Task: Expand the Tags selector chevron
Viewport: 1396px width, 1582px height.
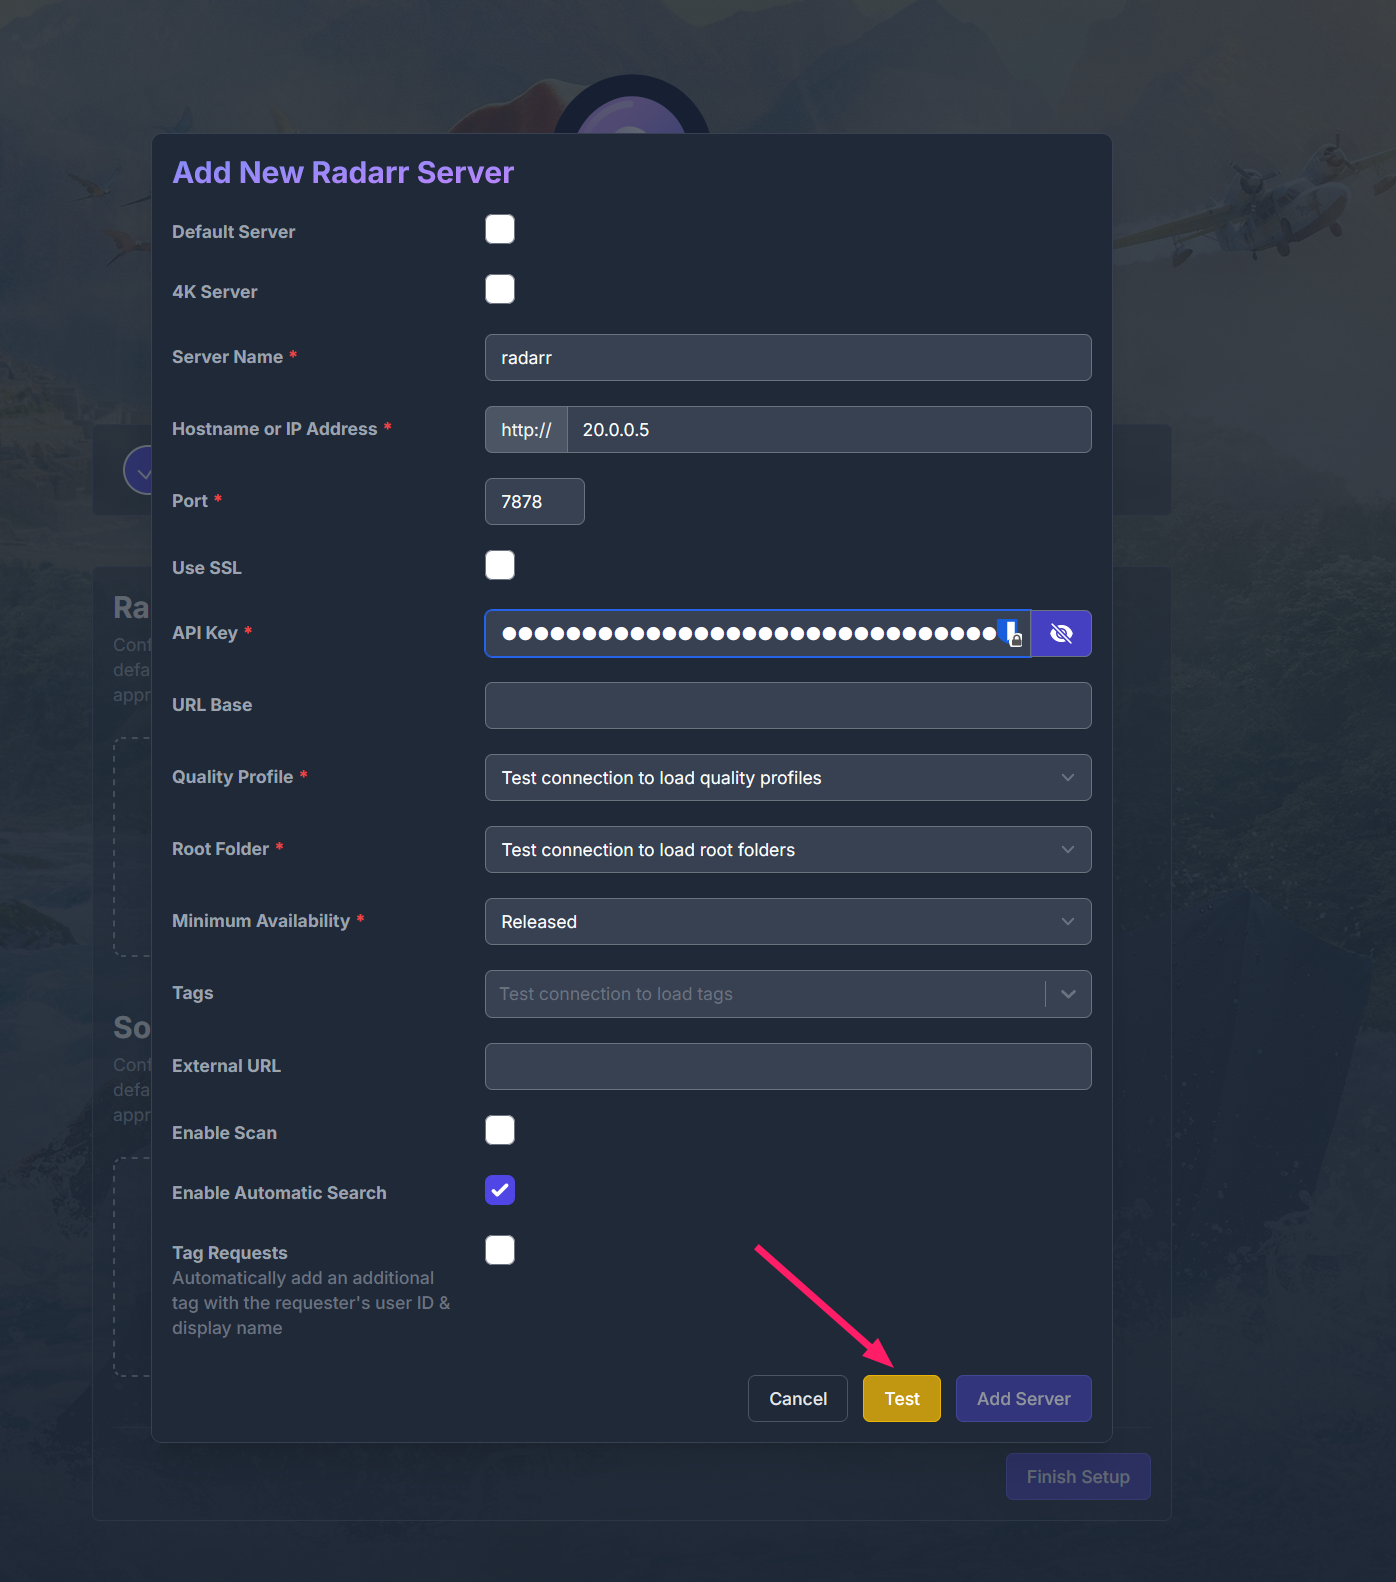Action: [x=1068, y=994]
